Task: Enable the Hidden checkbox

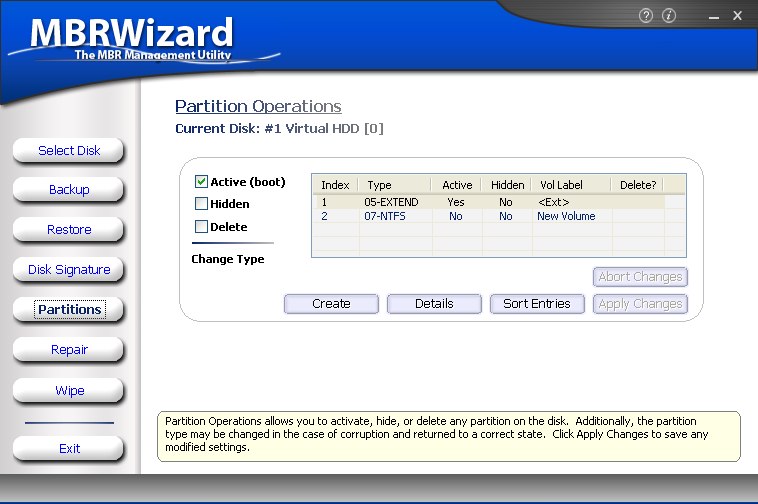Action: click(201, 204)
